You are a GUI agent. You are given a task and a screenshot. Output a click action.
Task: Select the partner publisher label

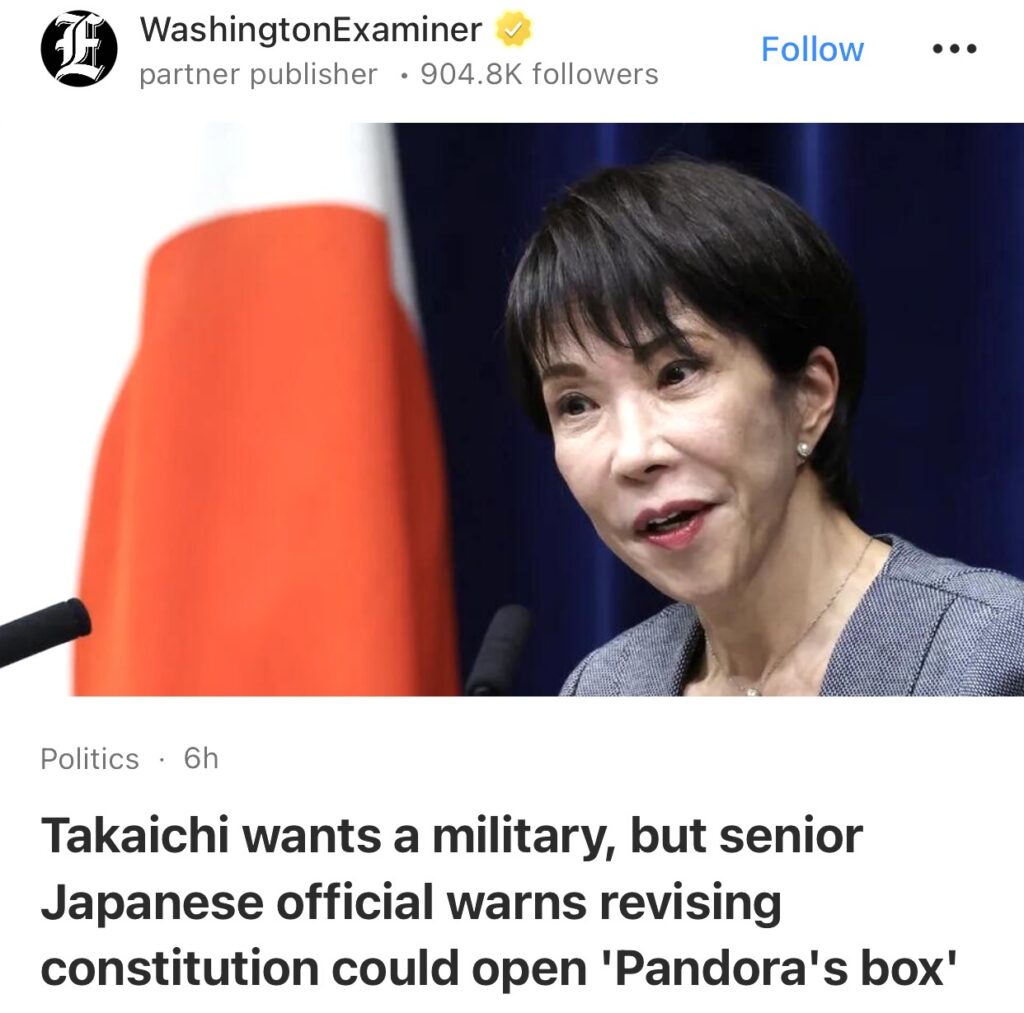tap(259, 74)
